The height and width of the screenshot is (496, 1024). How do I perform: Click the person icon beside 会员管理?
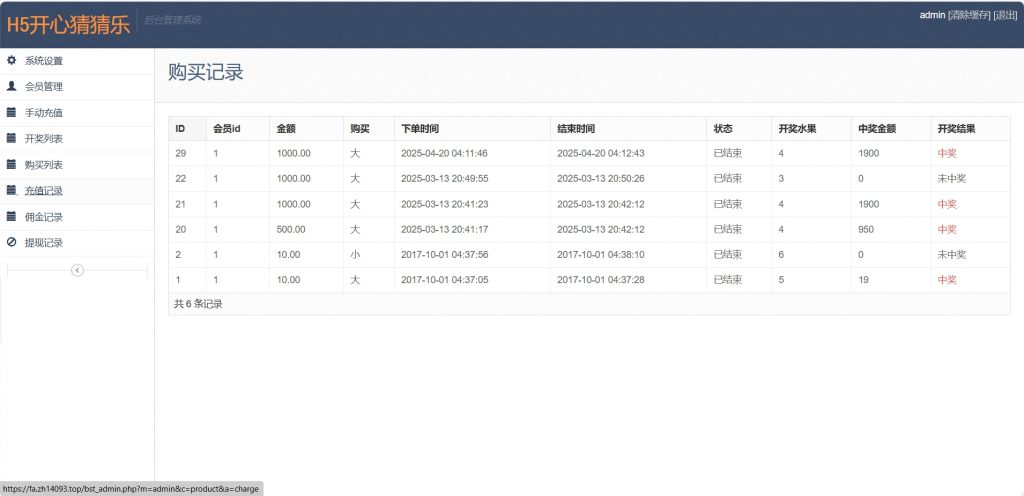tap(11, 86)
